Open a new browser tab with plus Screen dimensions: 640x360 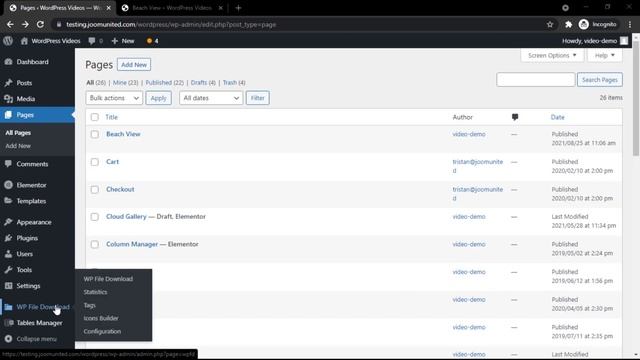238,8
